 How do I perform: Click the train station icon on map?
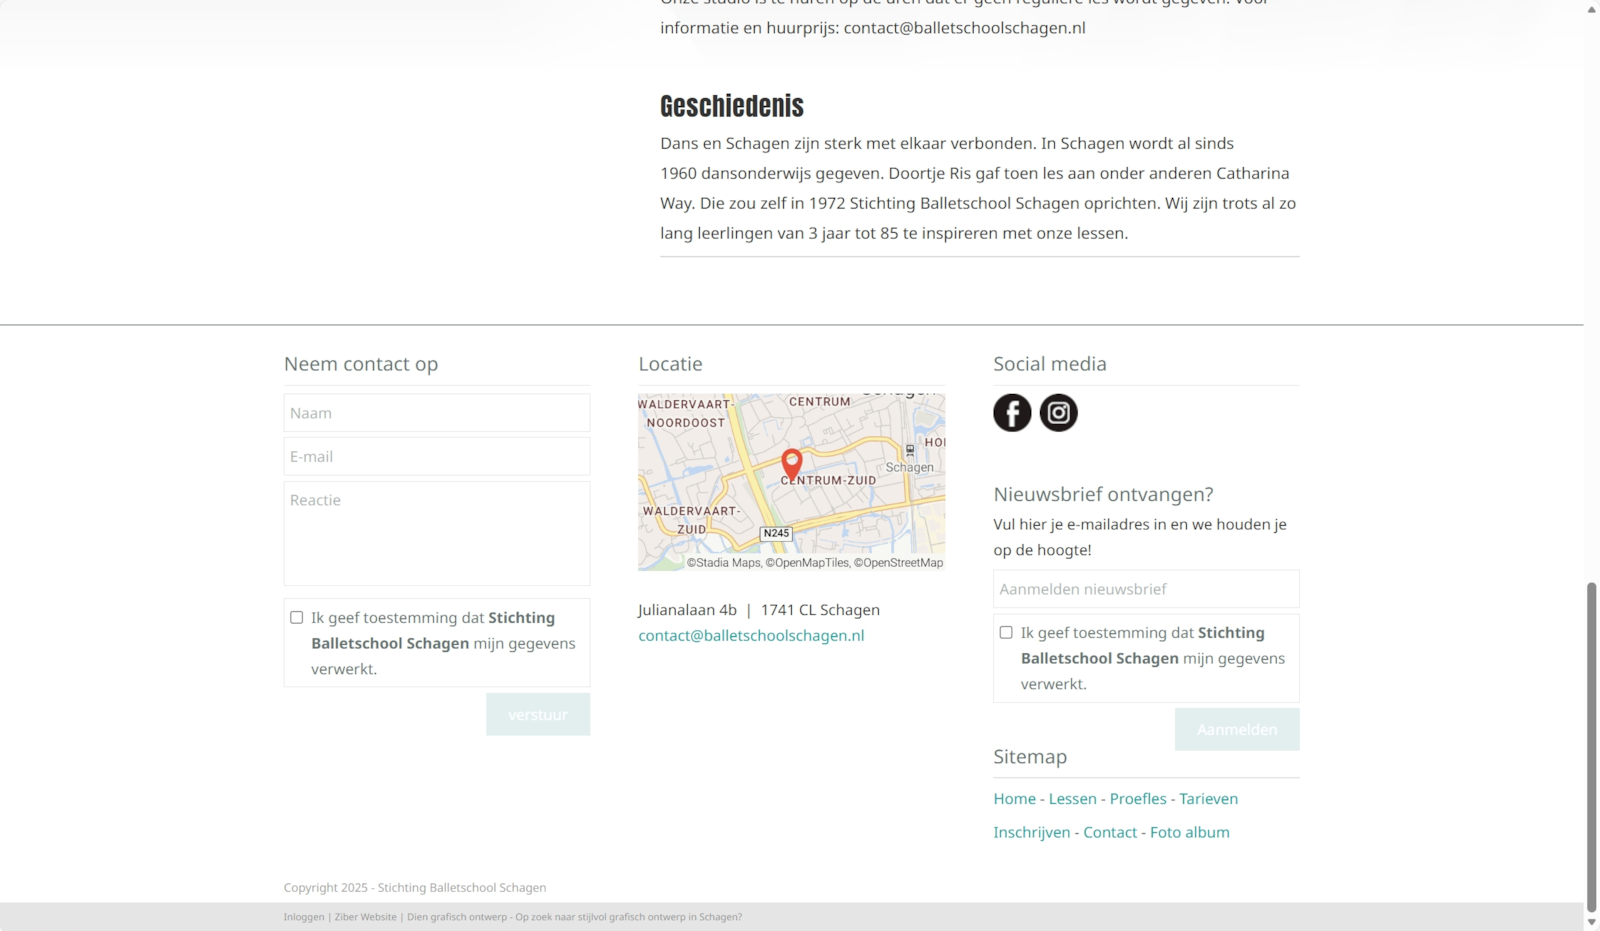909,450
